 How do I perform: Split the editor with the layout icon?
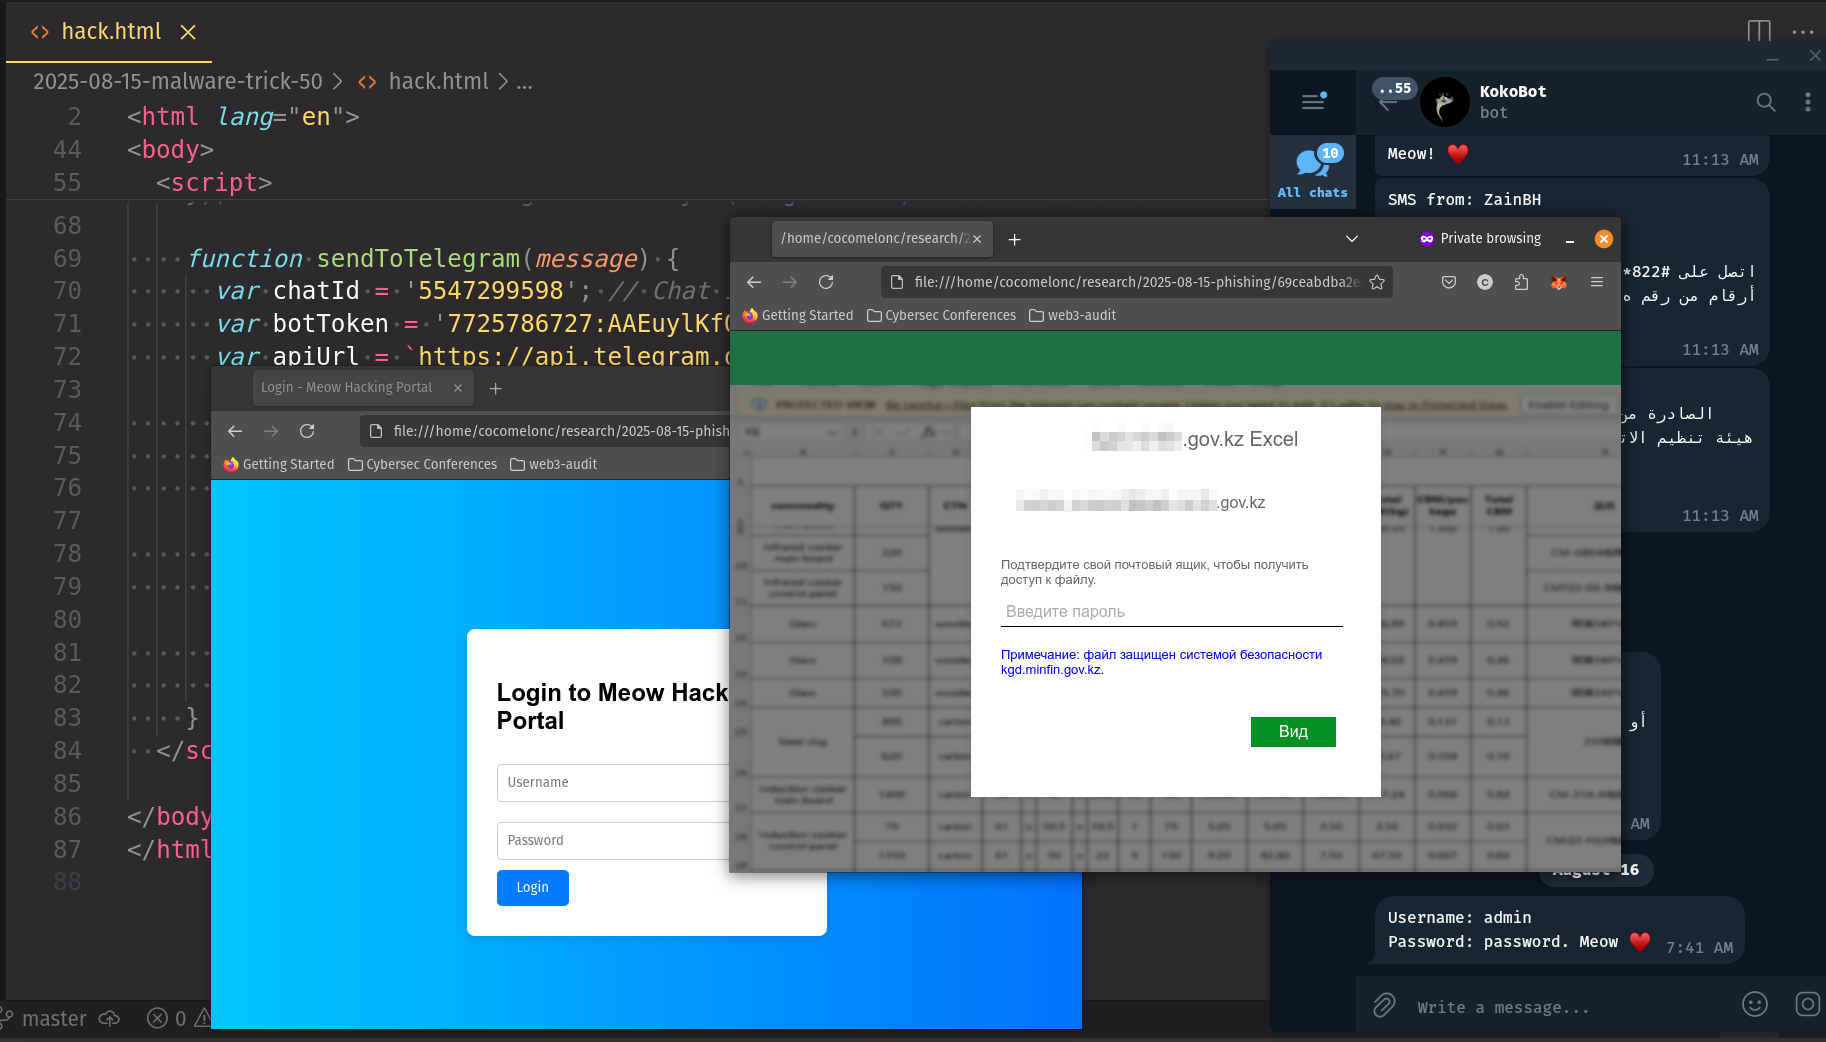[1759, 31]
